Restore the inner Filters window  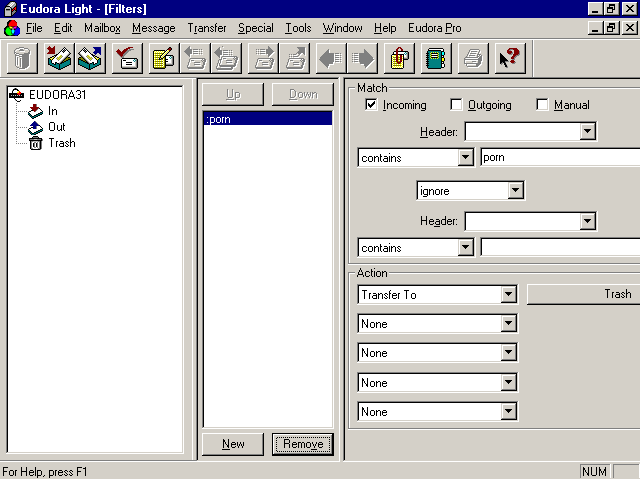611,28
